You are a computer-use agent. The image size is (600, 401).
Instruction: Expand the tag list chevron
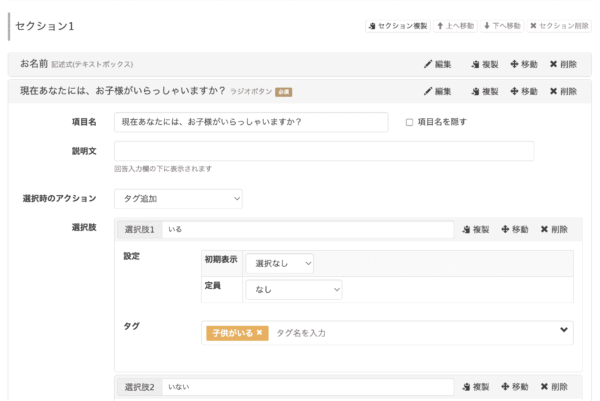click(564, 331)
